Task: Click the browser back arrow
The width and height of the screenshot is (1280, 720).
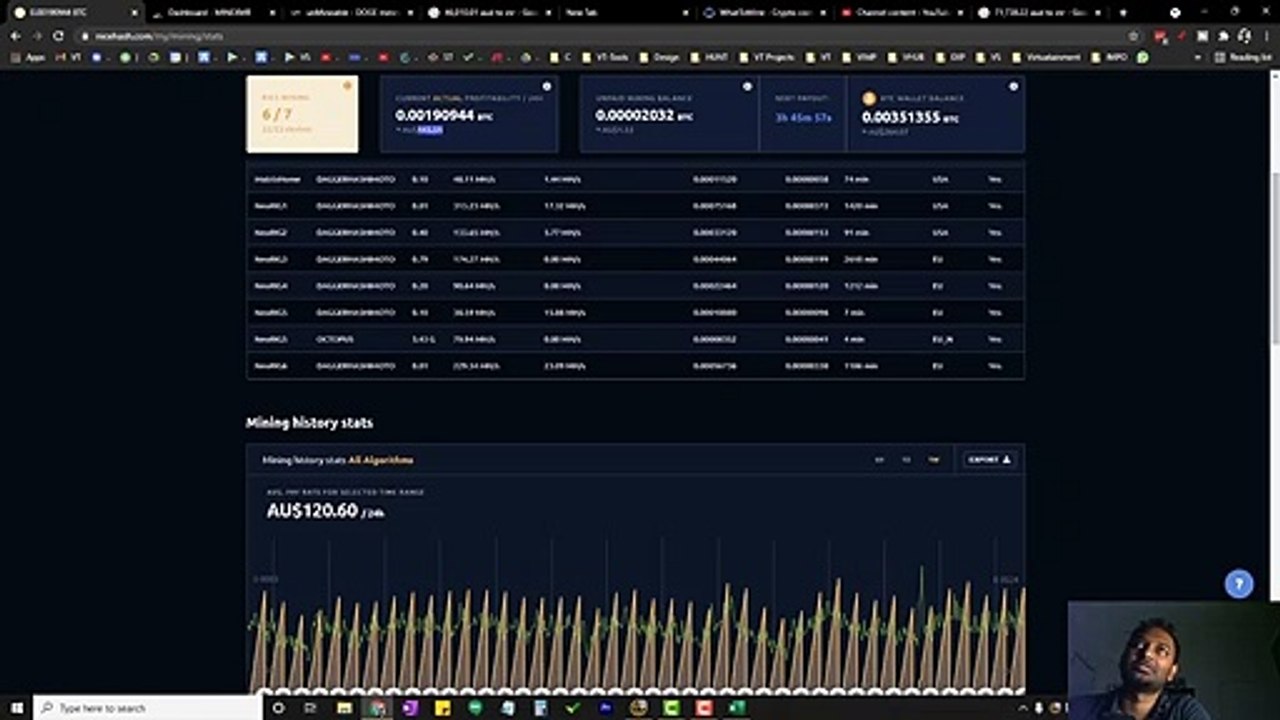Action: (x=15, y=36)
